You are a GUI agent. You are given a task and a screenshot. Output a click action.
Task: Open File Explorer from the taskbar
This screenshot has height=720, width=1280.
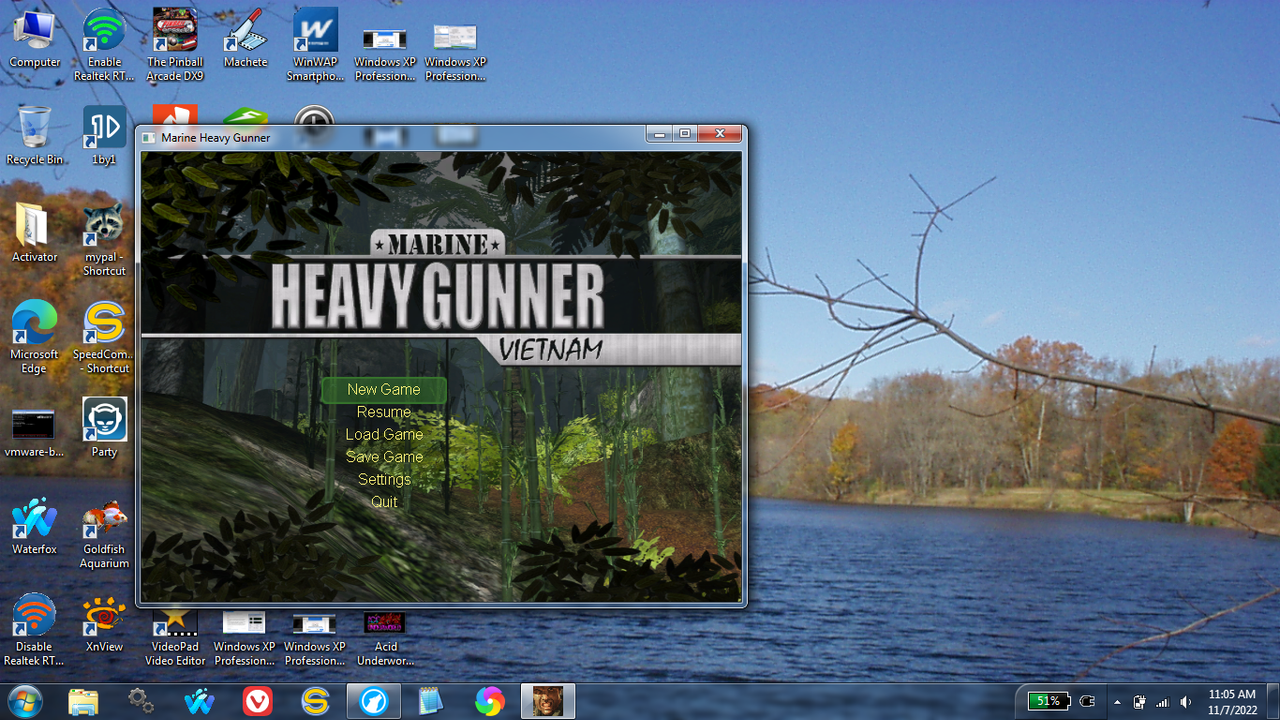(83, 701)
